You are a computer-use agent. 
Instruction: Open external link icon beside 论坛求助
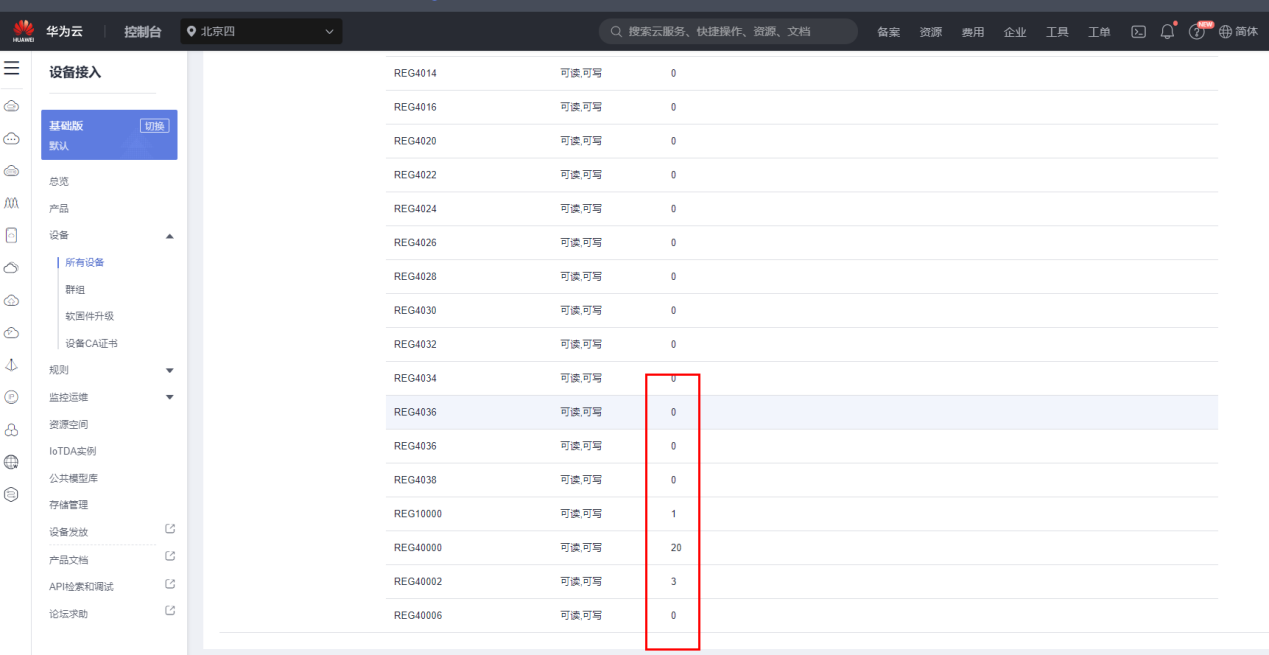pos(170,611)
